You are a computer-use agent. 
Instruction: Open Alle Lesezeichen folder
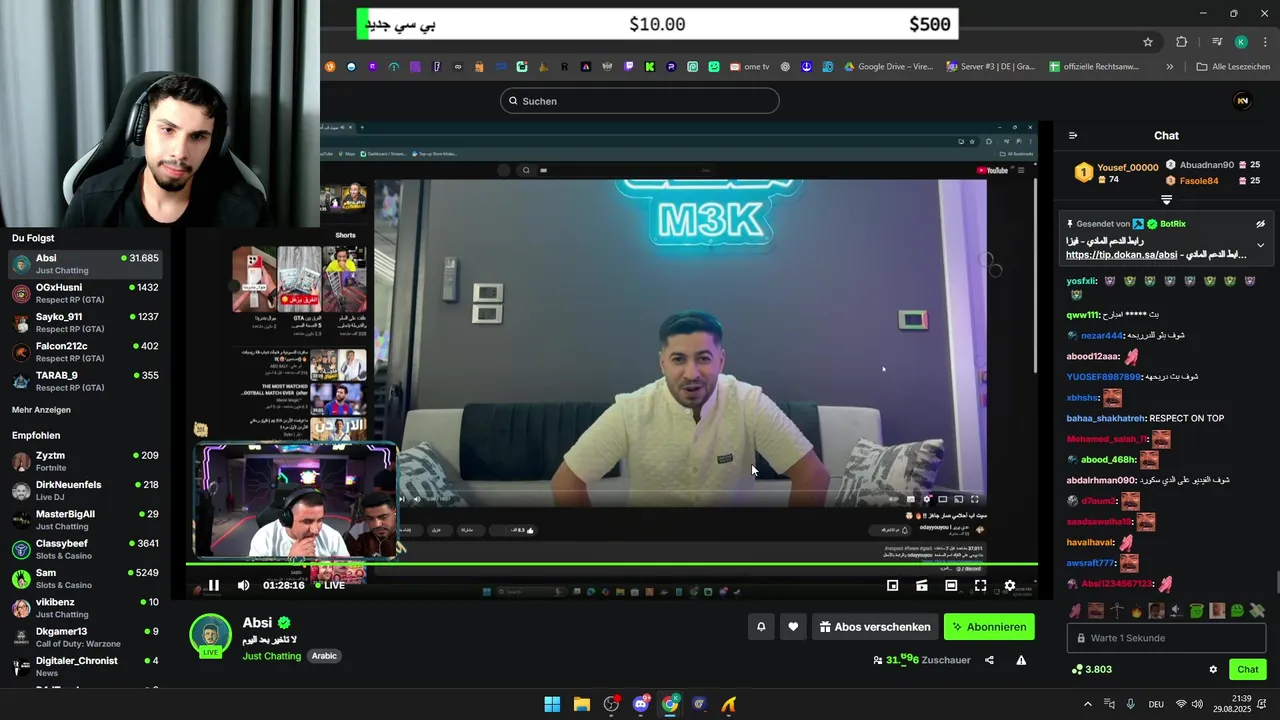(x=1233, y=67)
